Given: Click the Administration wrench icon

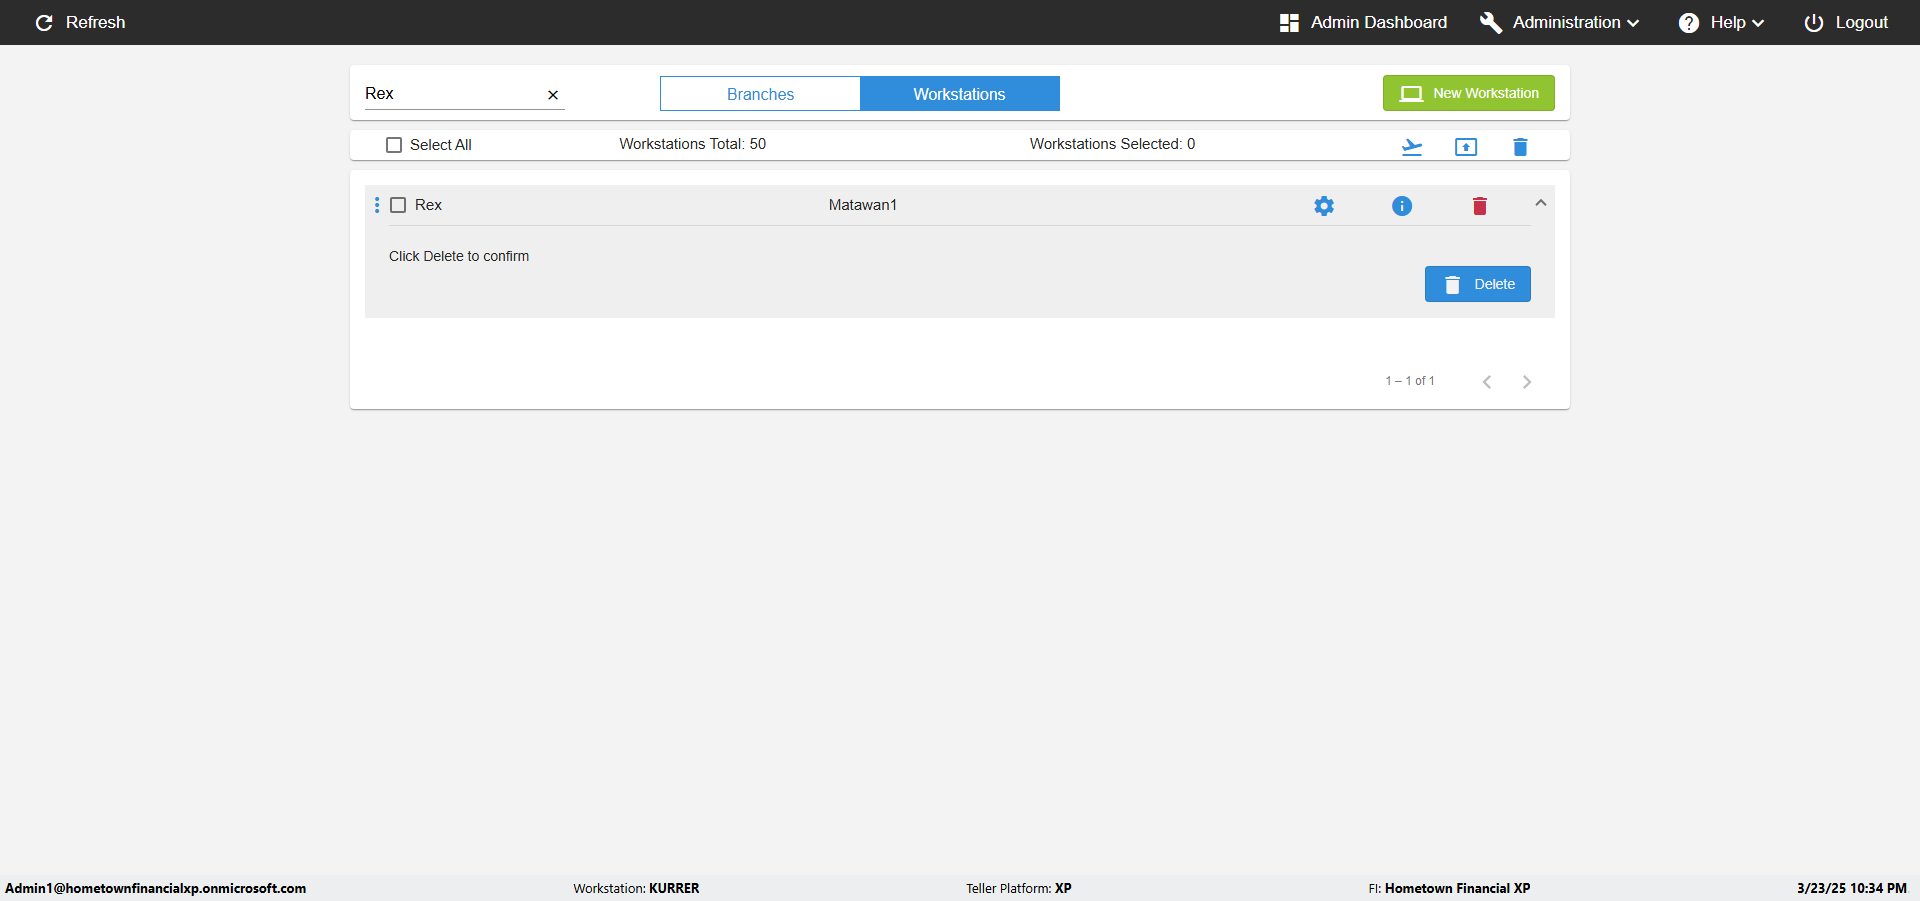Looking at the screenshot, I should pos(1490,22).
